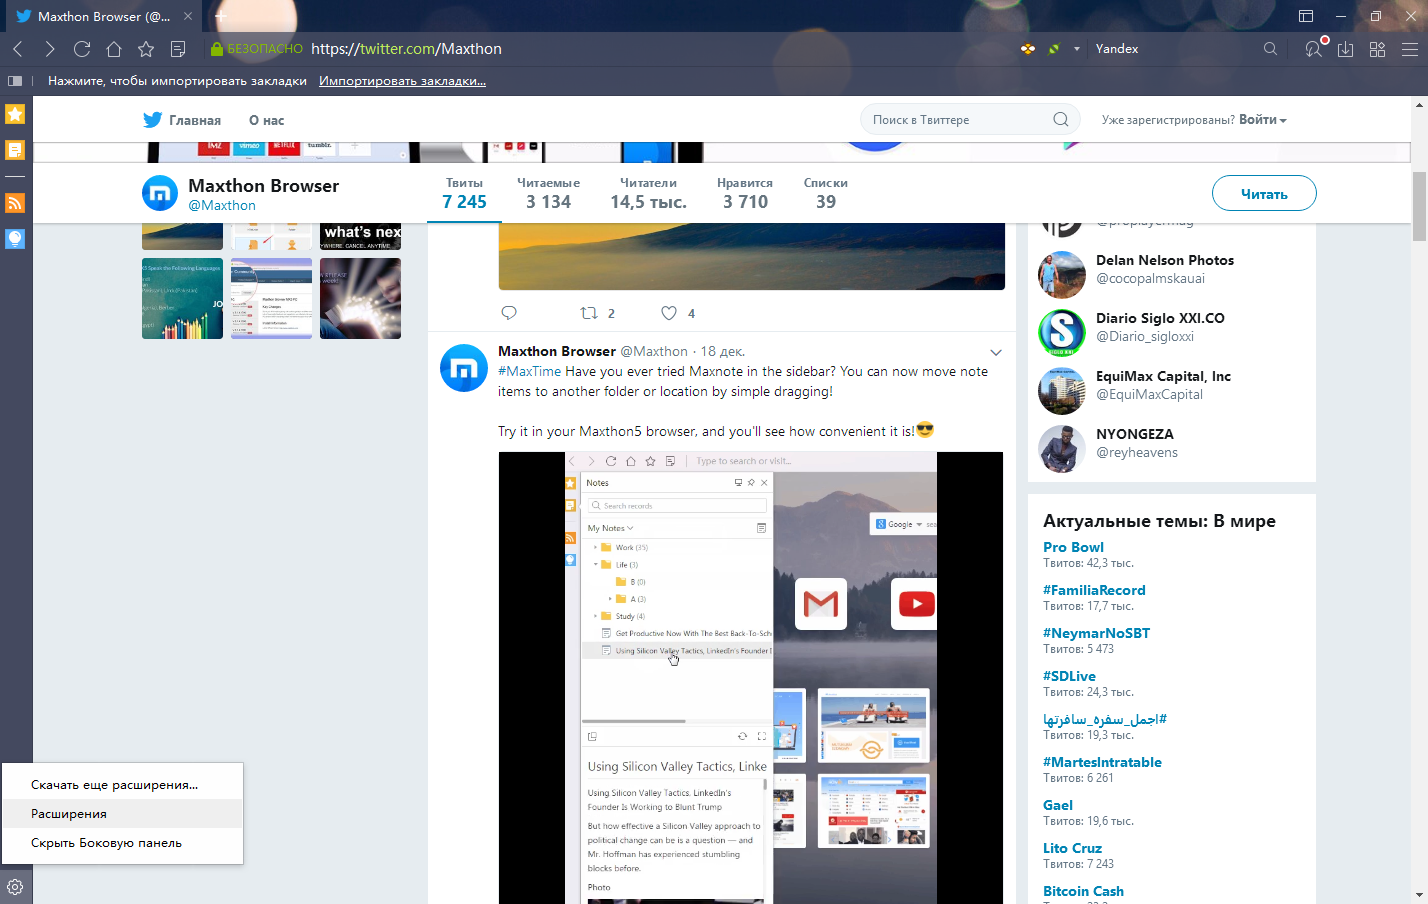Open the colored pencils media thumbnail
This screenshot has width=1428, height=904.
click(x=182, y=298)
